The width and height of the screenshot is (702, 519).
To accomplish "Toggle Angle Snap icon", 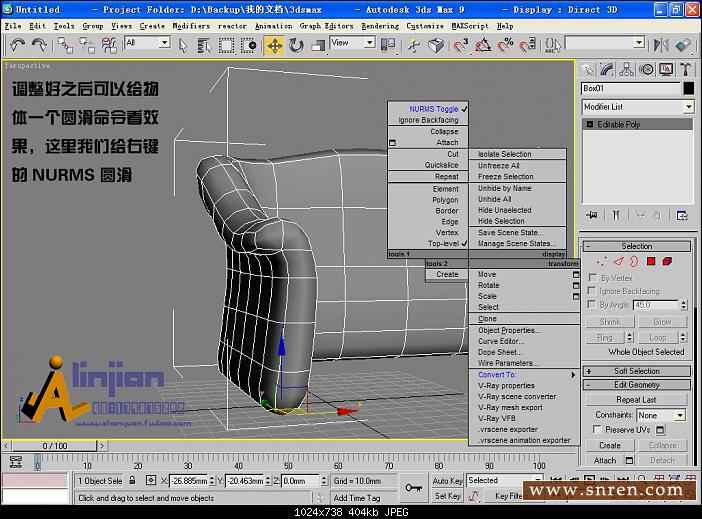I will coord(483,45).
